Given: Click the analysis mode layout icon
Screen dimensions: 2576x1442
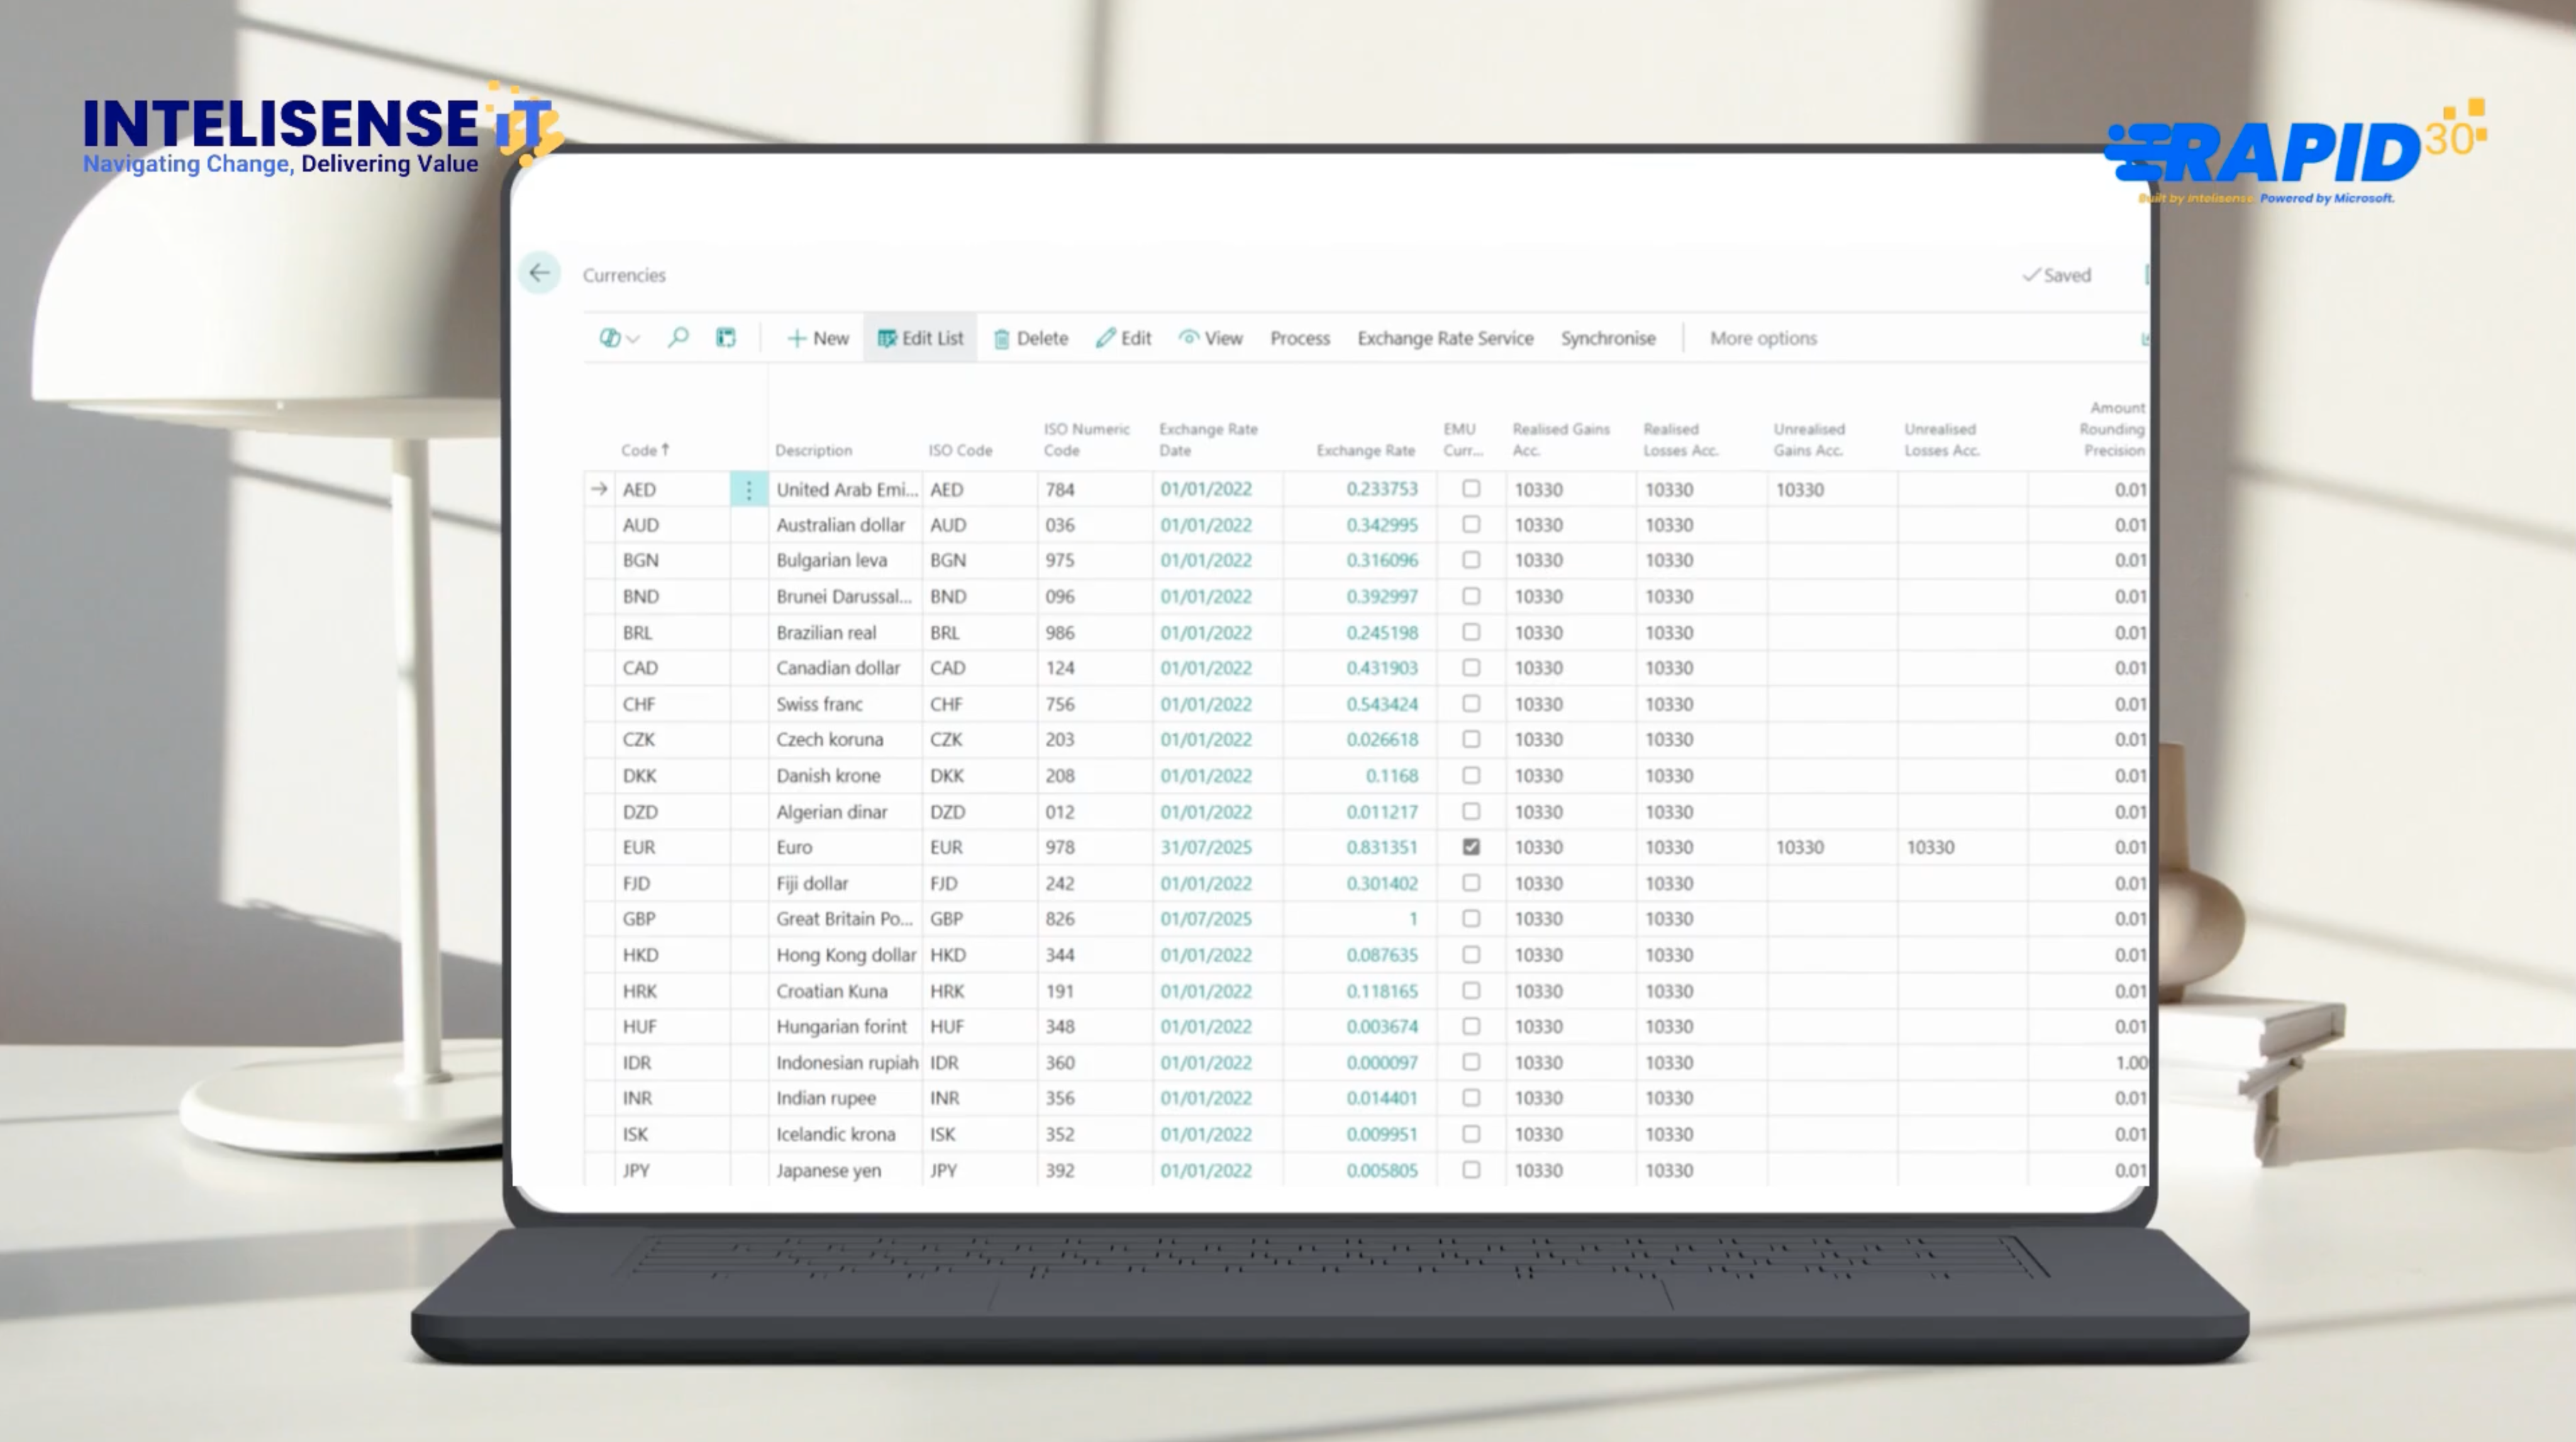Looking at the screenshot, I should coord(726,338).
